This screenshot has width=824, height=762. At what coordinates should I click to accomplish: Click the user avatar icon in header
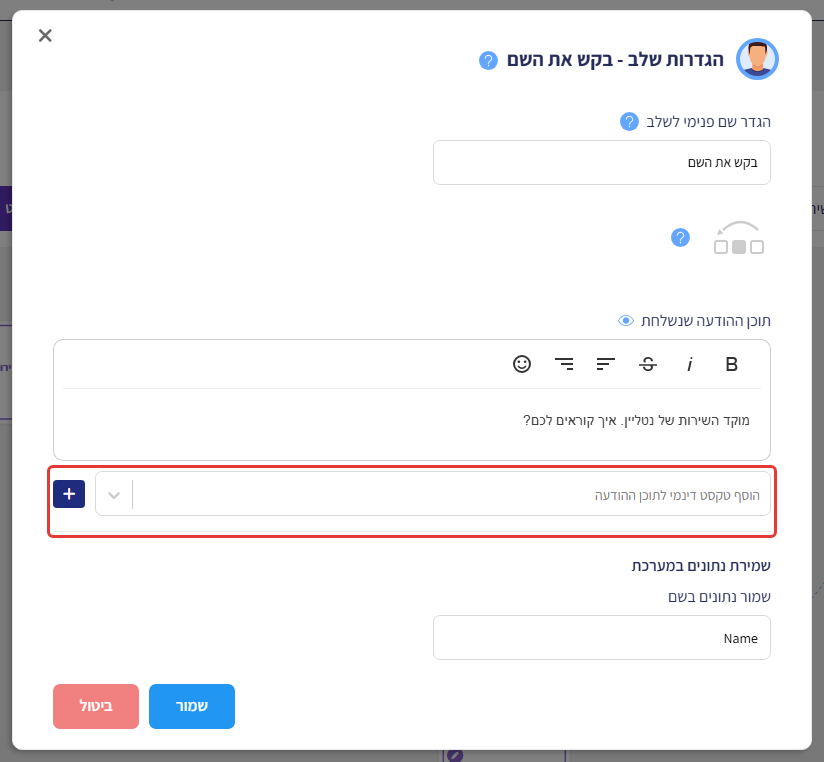[x=757, y=59]
